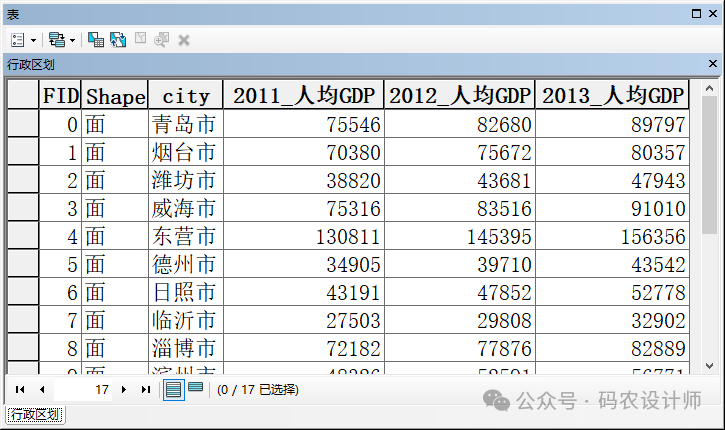The height and width of the screenshot is (430, 725).
Task: Open the Table Options menu icon
Action: 18,40
